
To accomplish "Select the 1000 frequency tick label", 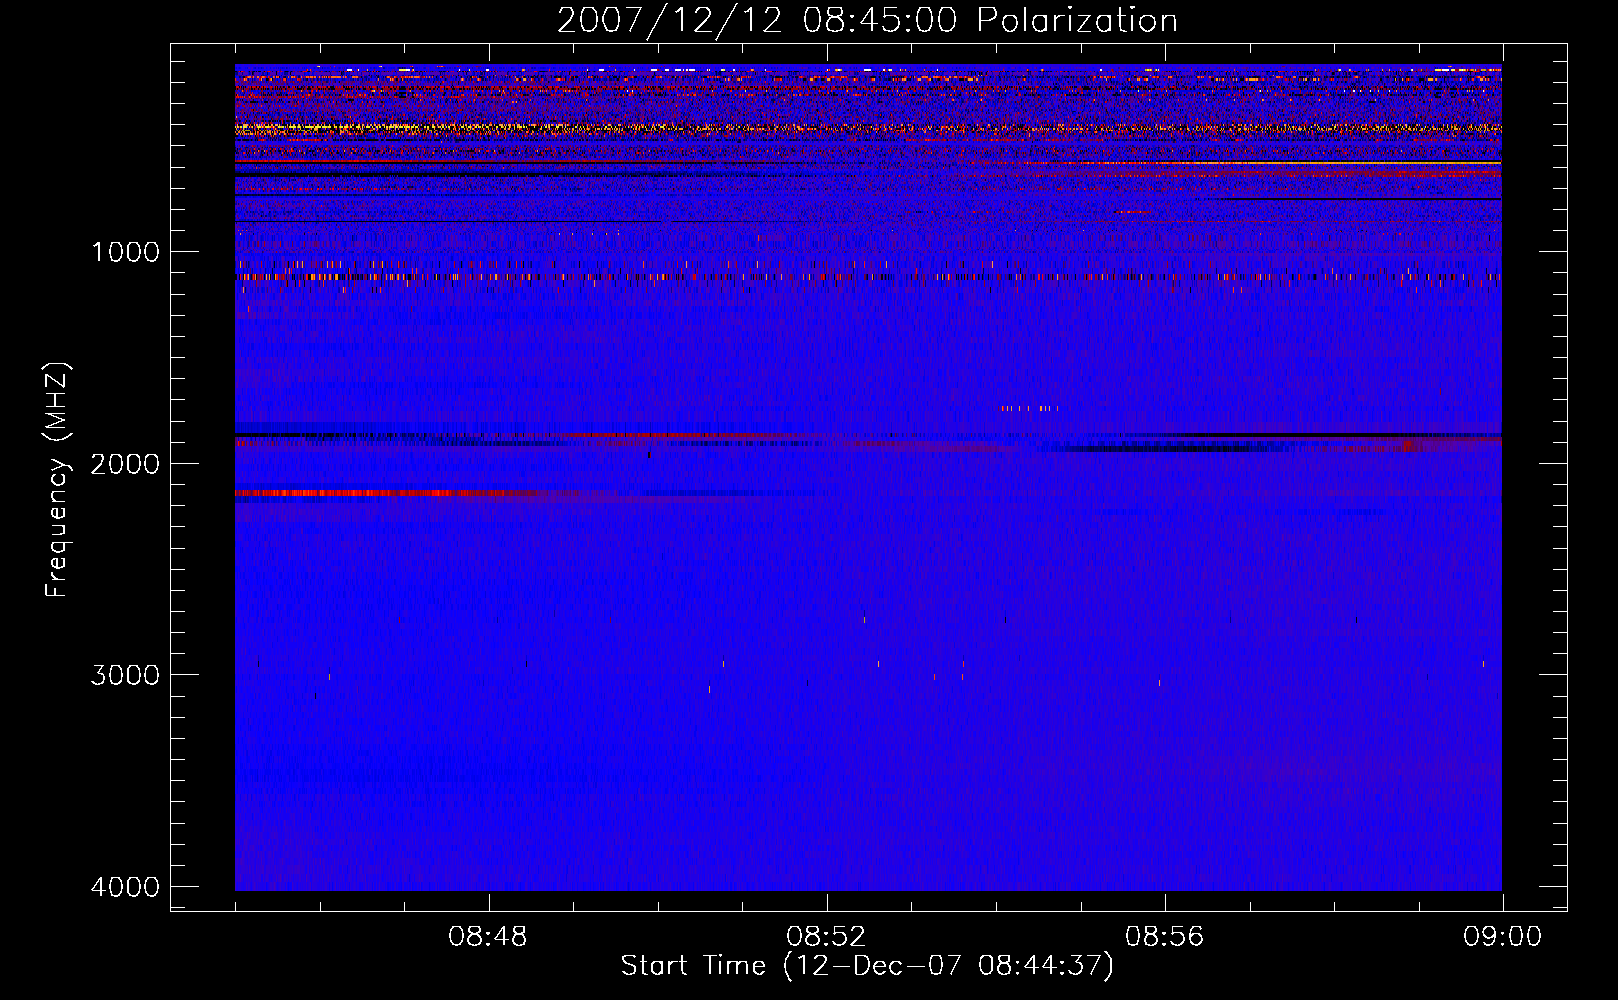I will (125, 251).
